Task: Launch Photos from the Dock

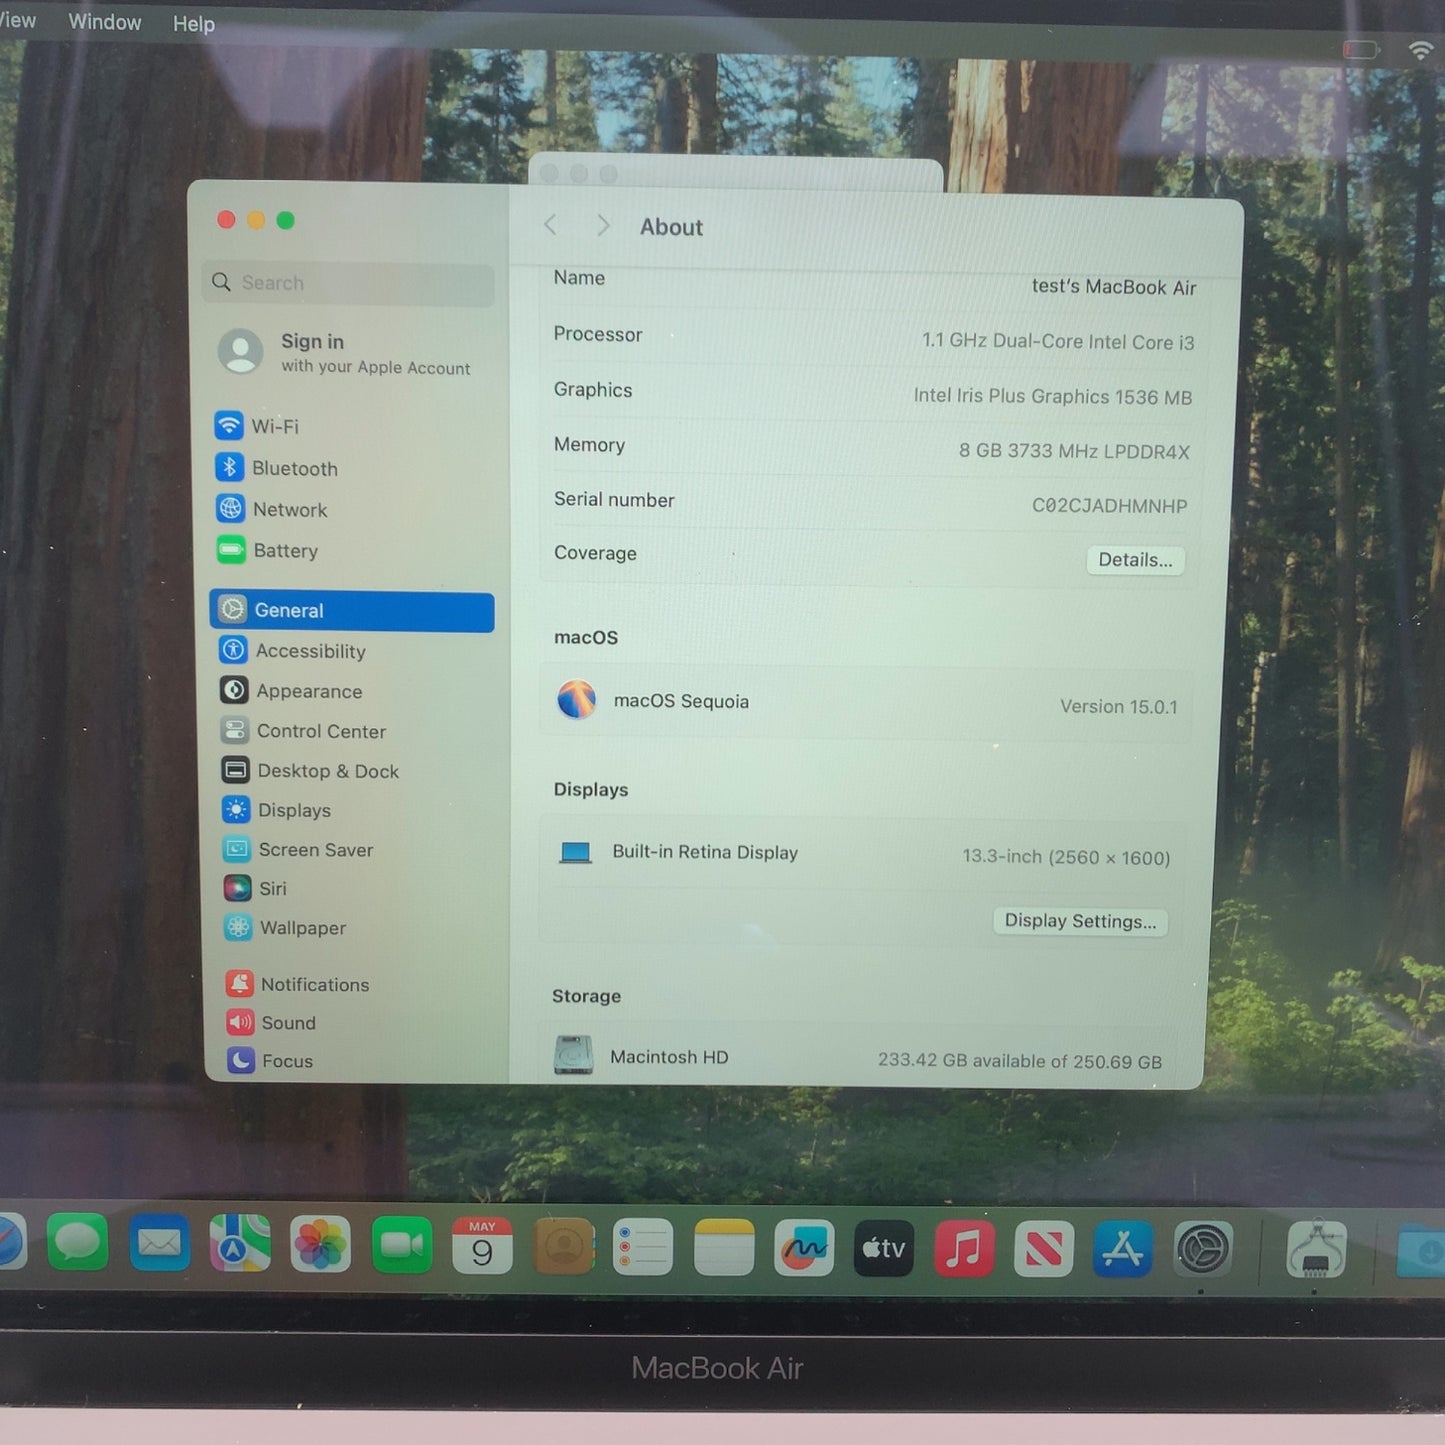Action: coord(321,1246)
